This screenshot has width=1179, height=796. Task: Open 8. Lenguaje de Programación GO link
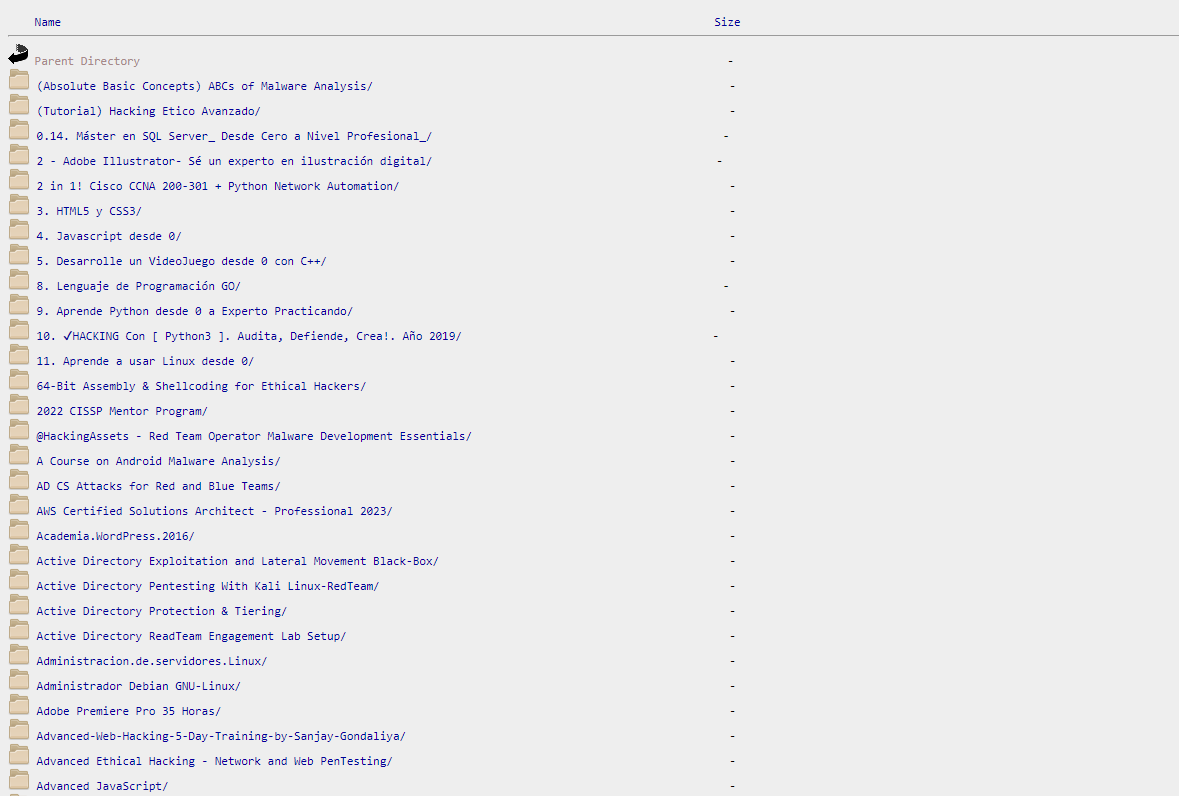click(x=138, y=286)
